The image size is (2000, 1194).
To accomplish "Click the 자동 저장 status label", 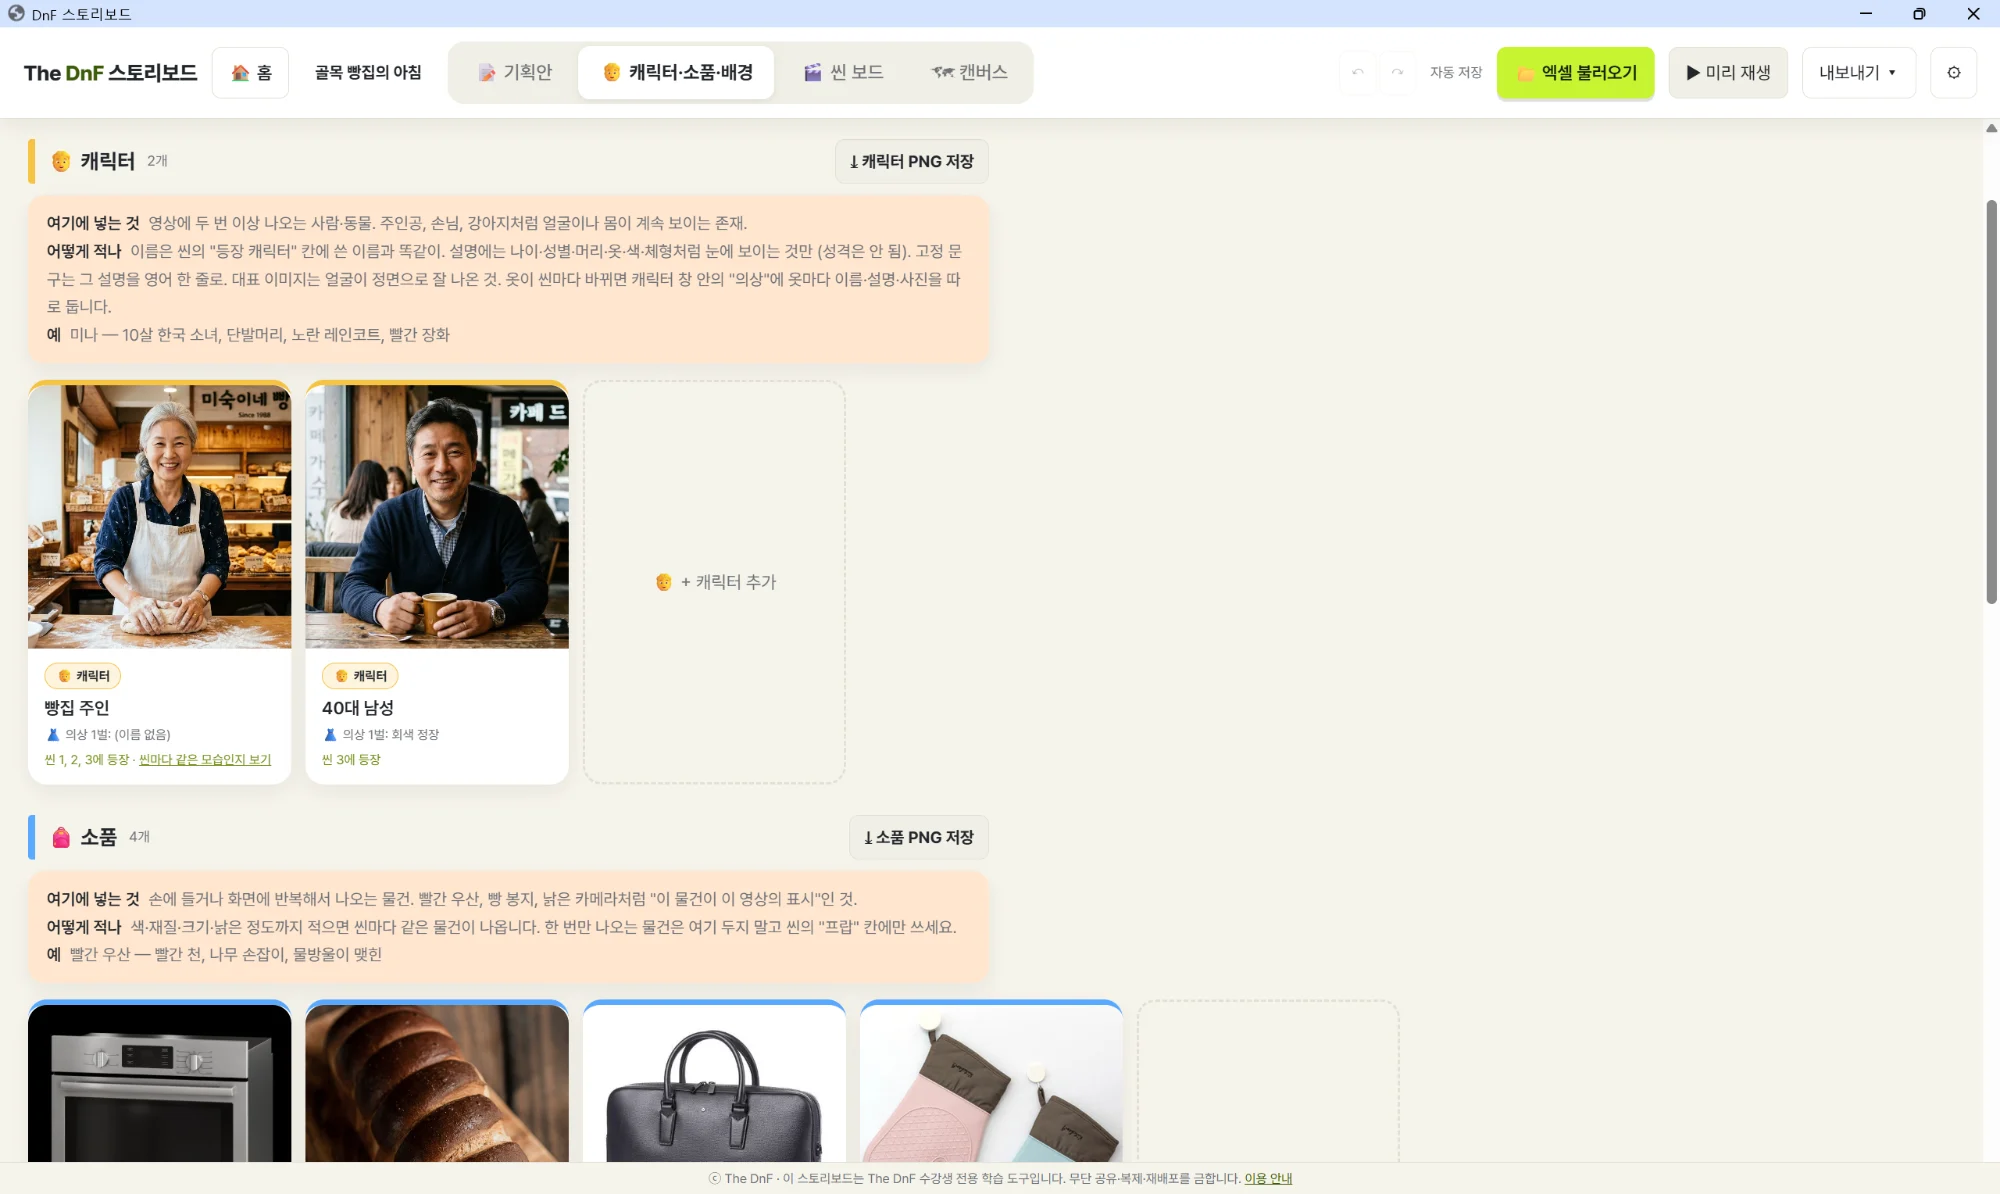I will 1456,72.
